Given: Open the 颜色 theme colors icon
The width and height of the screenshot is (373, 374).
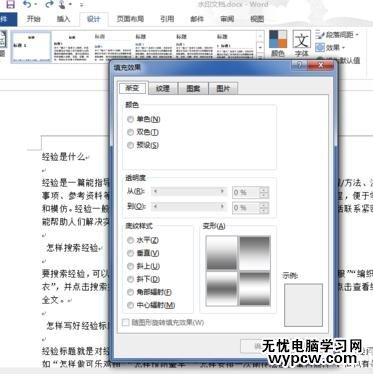Looking at the screenshot, I should tap(278, 44).
